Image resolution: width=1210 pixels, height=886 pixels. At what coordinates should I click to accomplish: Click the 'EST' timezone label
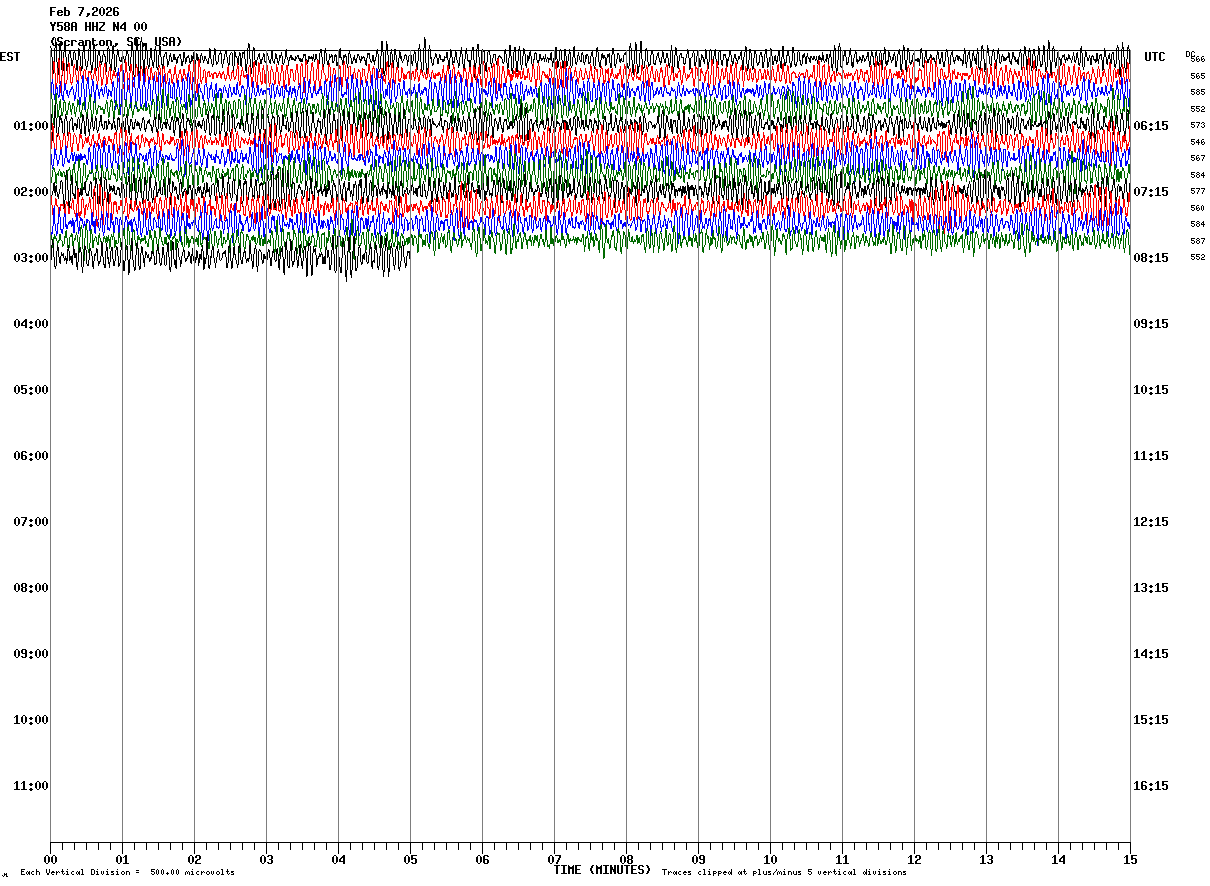[x=10, y=57]
